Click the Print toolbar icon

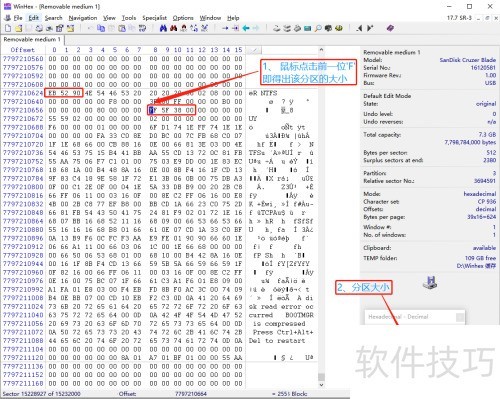39,29
